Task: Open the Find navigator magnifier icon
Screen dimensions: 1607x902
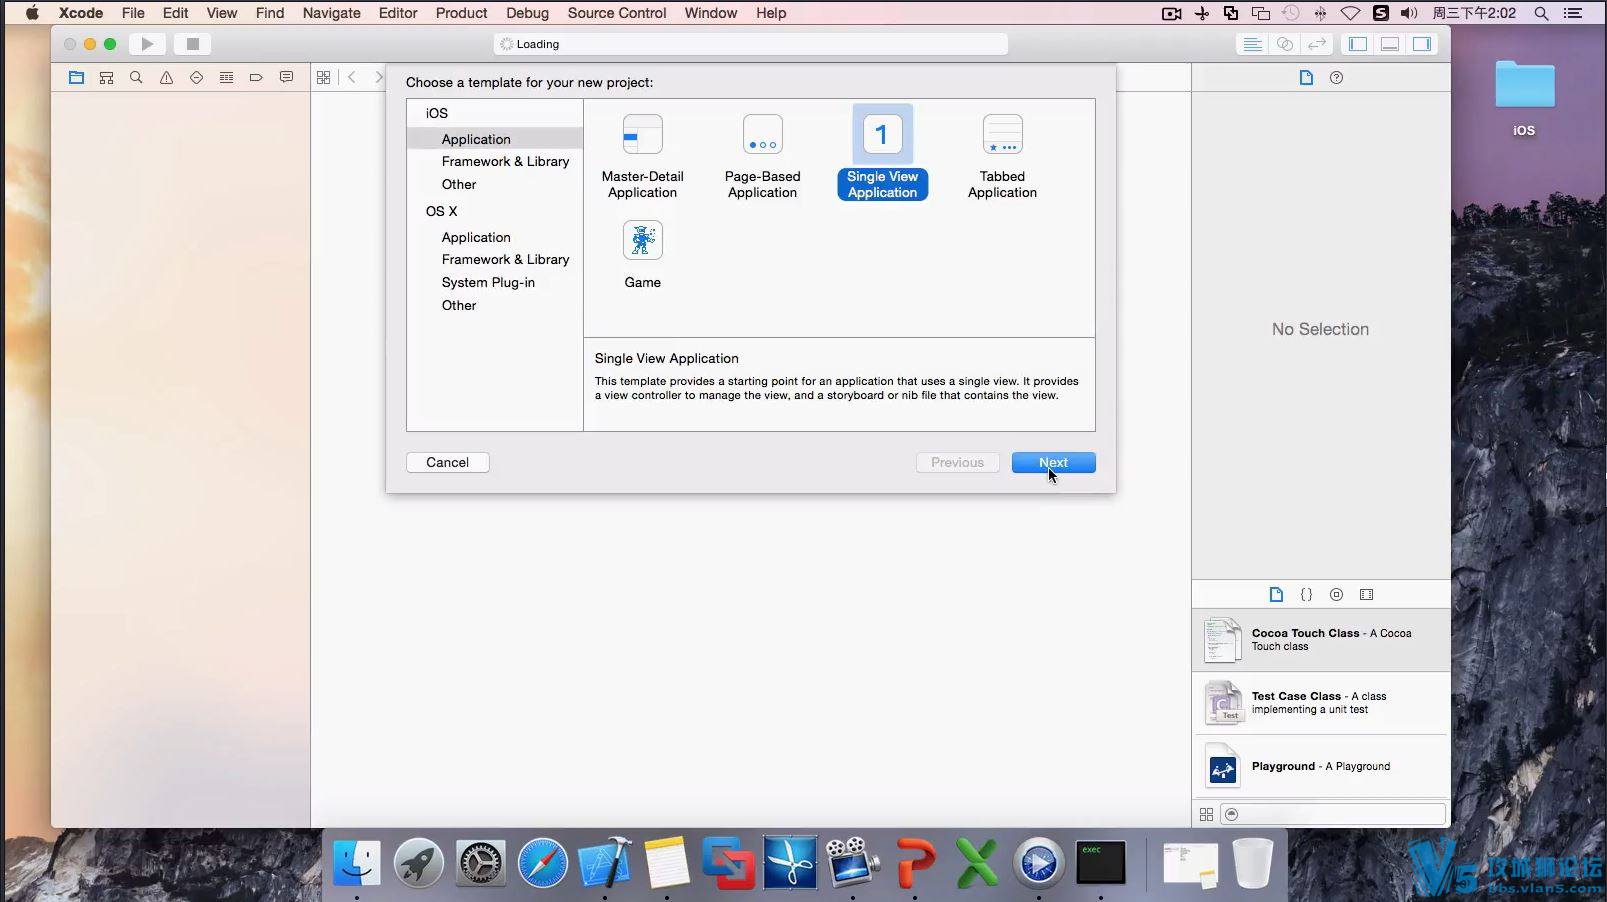Action: point(136,77)
